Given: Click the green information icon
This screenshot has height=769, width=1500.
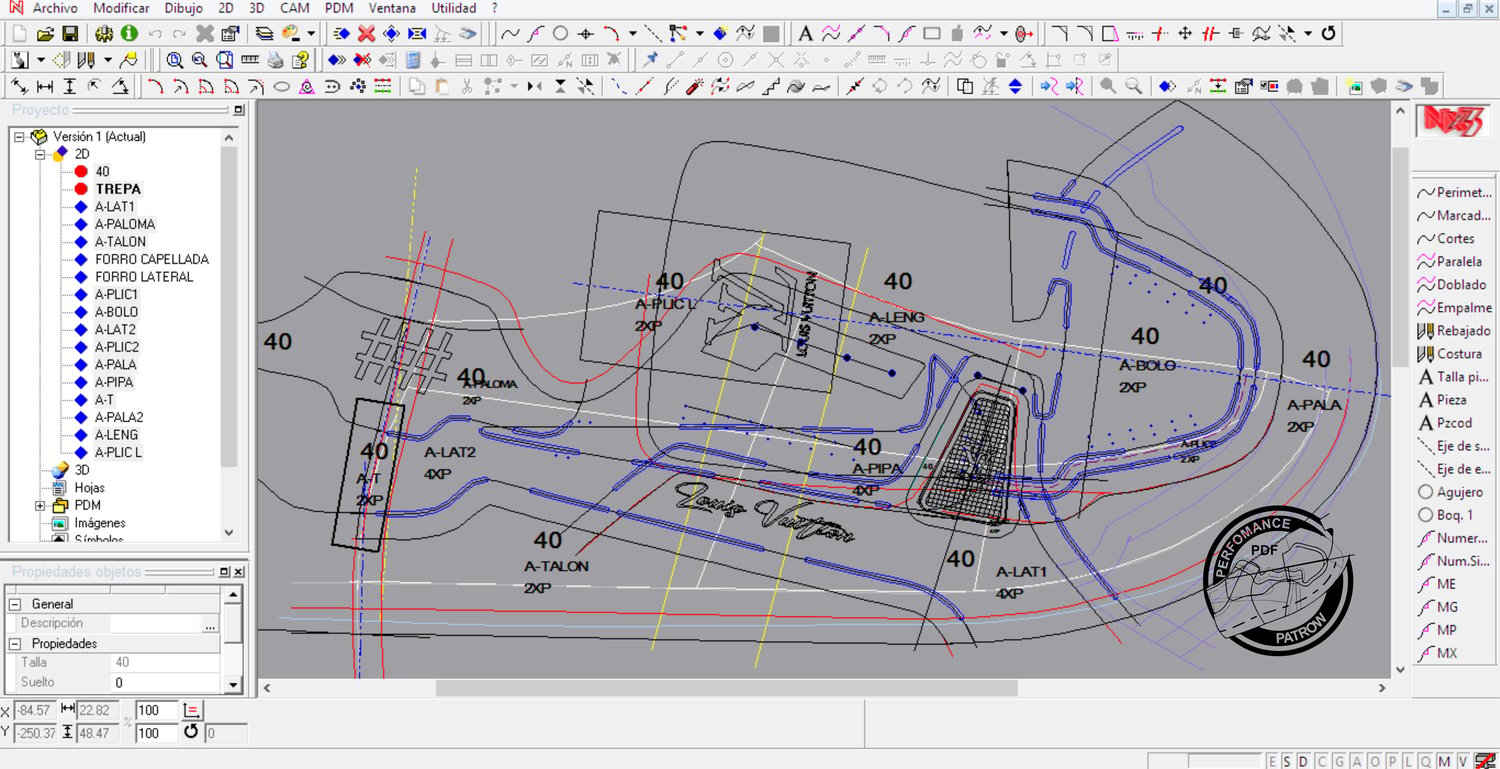Looking at the screenshot, I should pos(129,34).
